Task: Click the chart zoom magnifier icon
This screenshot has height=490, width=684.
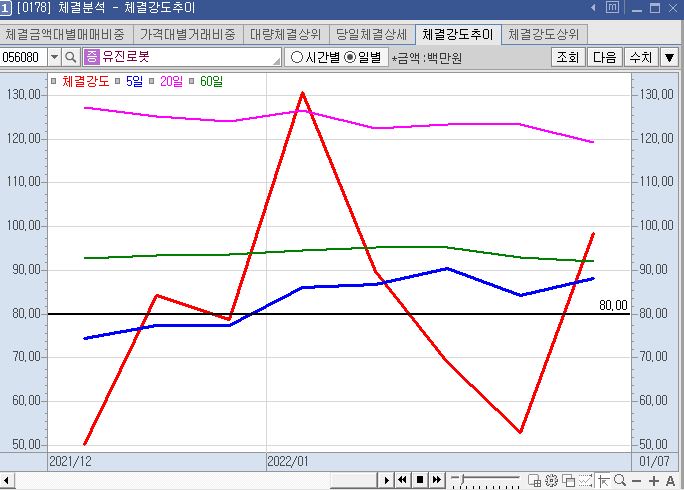Action: click(x=621, y=481)
